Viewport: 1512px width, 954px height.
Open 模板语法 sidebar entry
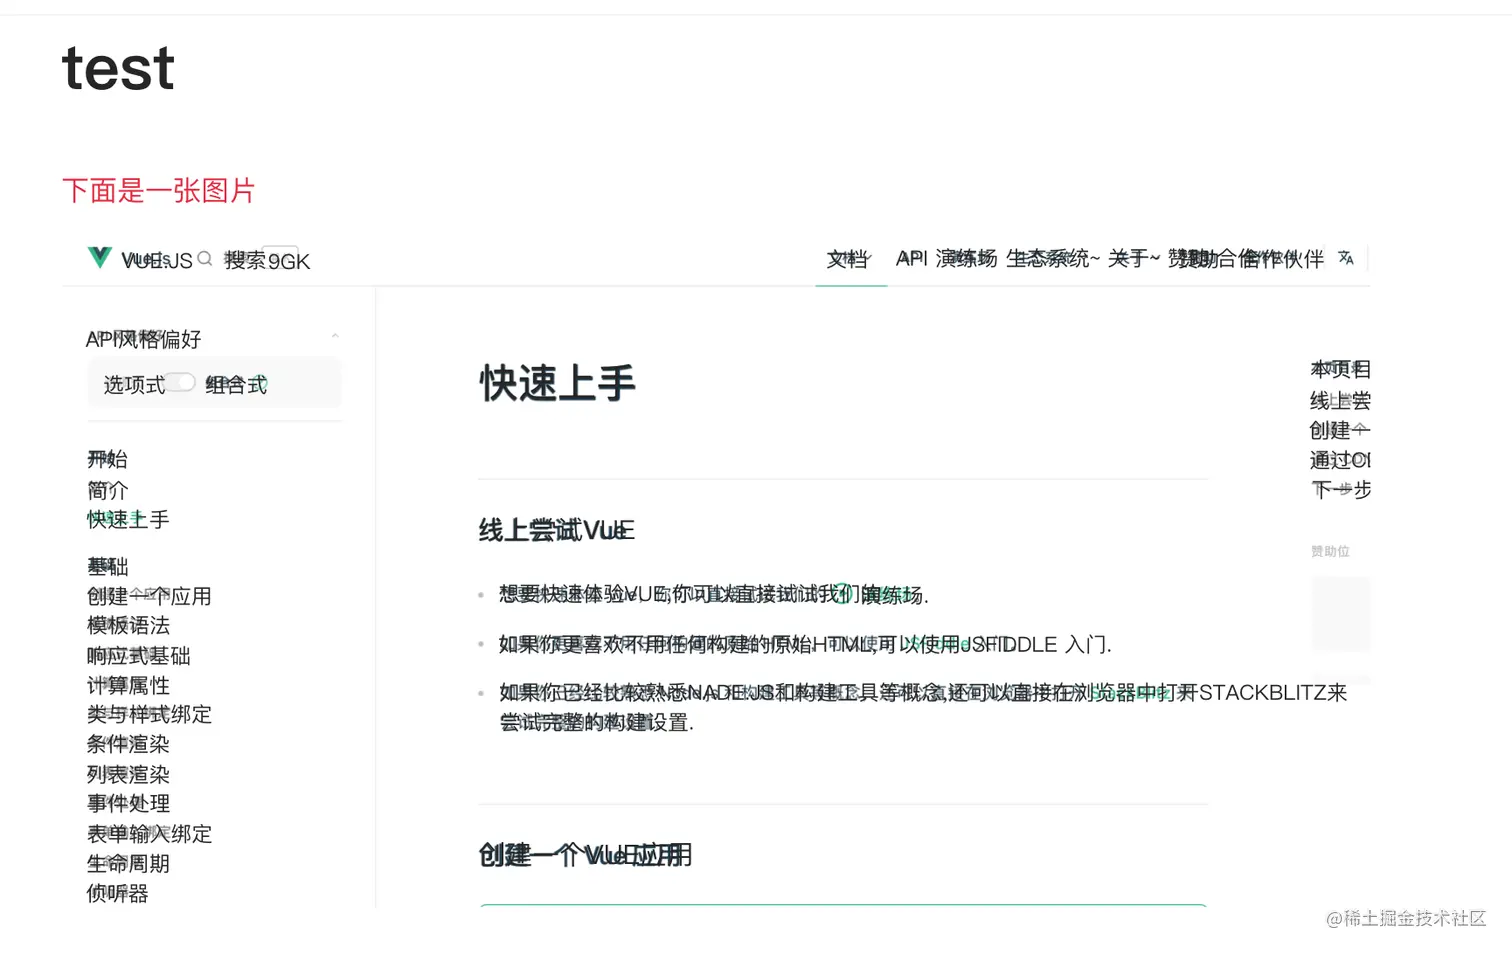pyautogui.click(x=128, y=625)
